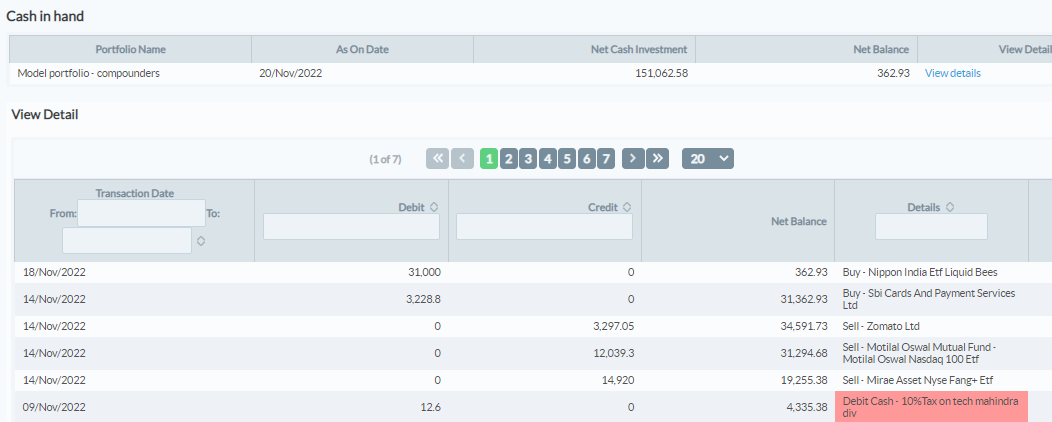This screenshot has width=1052, height=422.
Task: Click the Debit filter input
Action: (x=352, y=227)
